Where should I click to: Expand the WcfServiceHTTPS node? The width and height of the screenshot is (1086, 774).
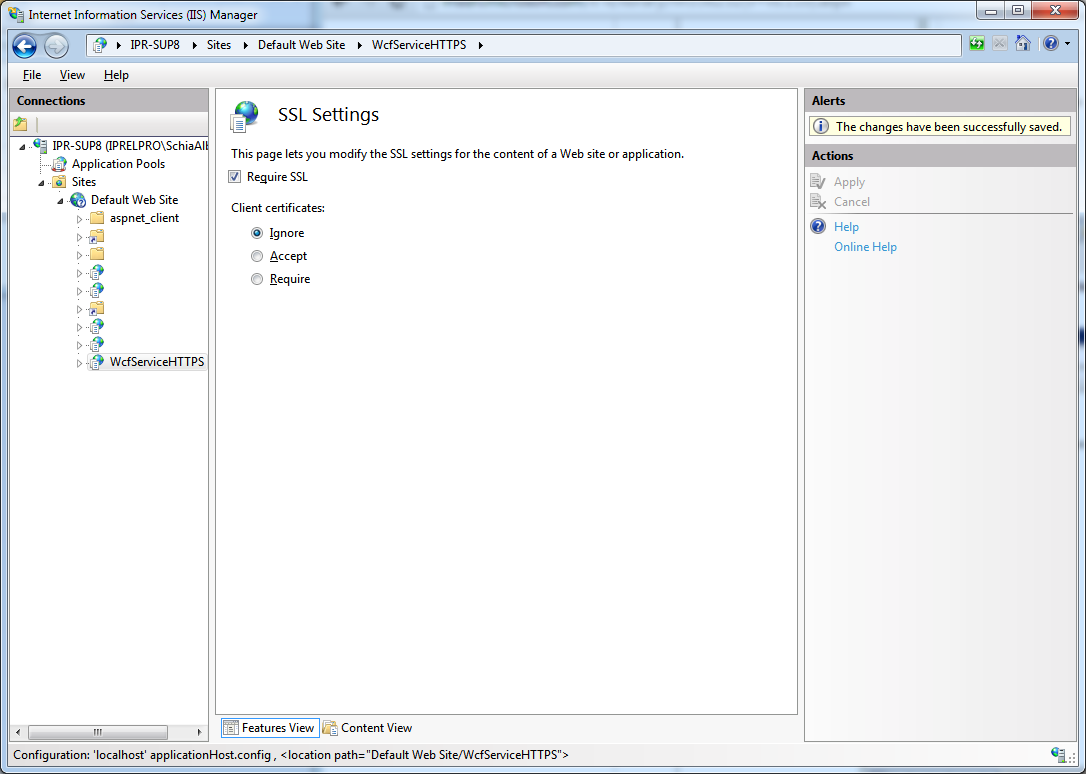click(x=79, y=363)
